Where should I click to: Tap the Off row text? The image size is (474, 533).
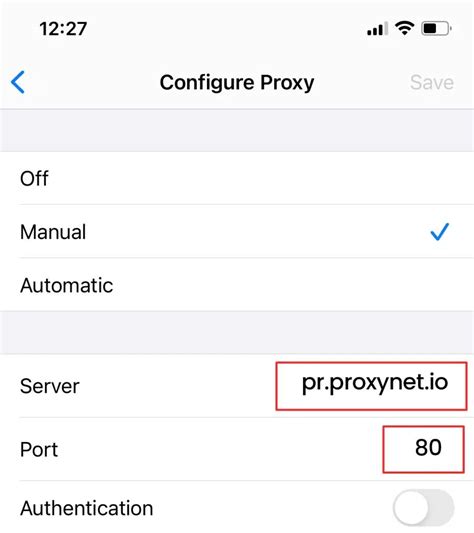[x=34, y=178]
